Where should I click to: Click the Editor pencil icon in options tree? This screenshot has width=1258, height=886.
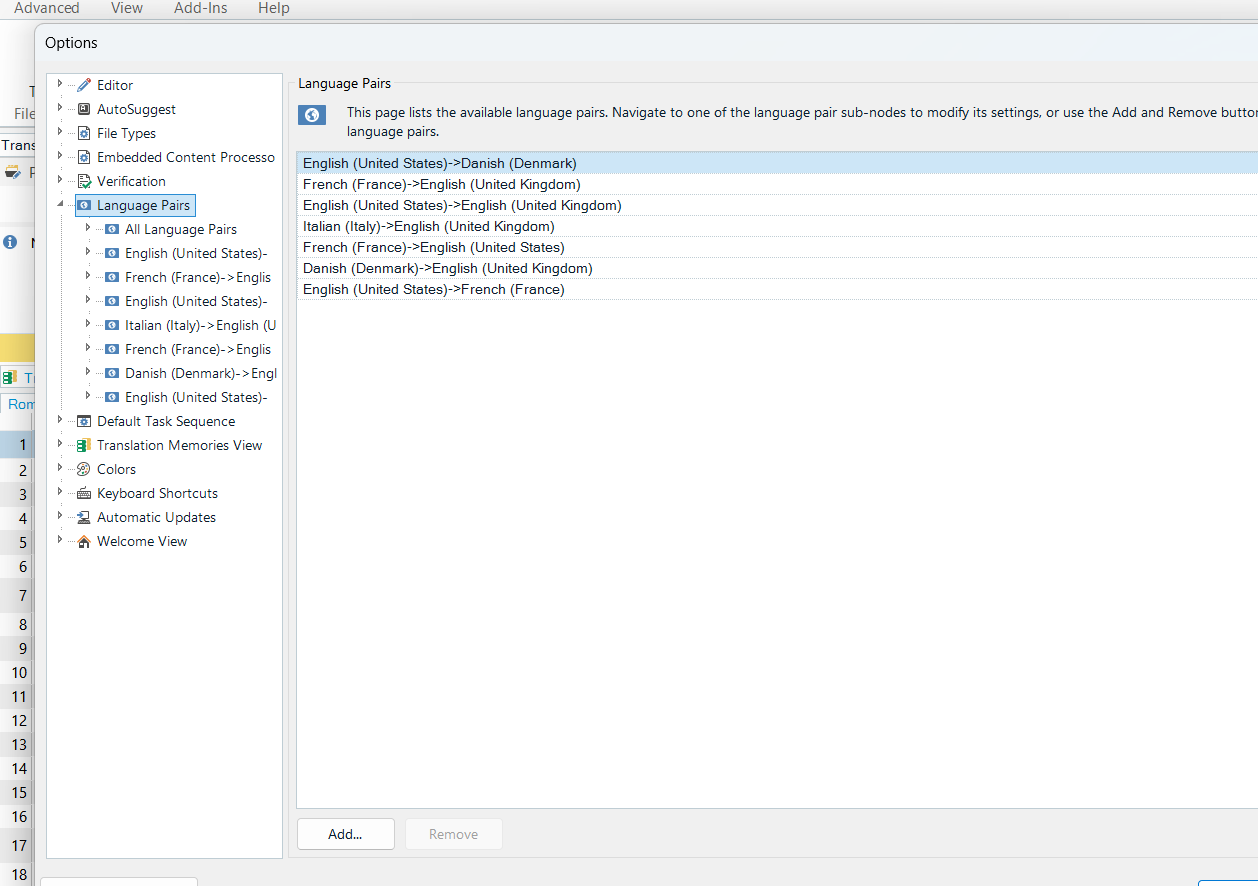point(84,85)
